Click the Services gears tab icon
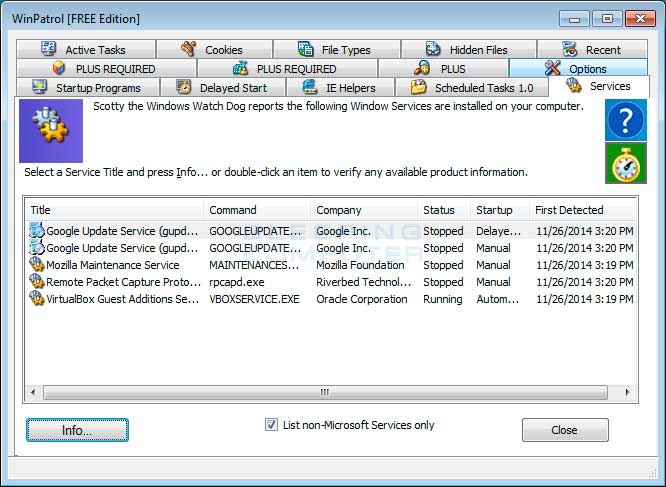 click(574, 85)
